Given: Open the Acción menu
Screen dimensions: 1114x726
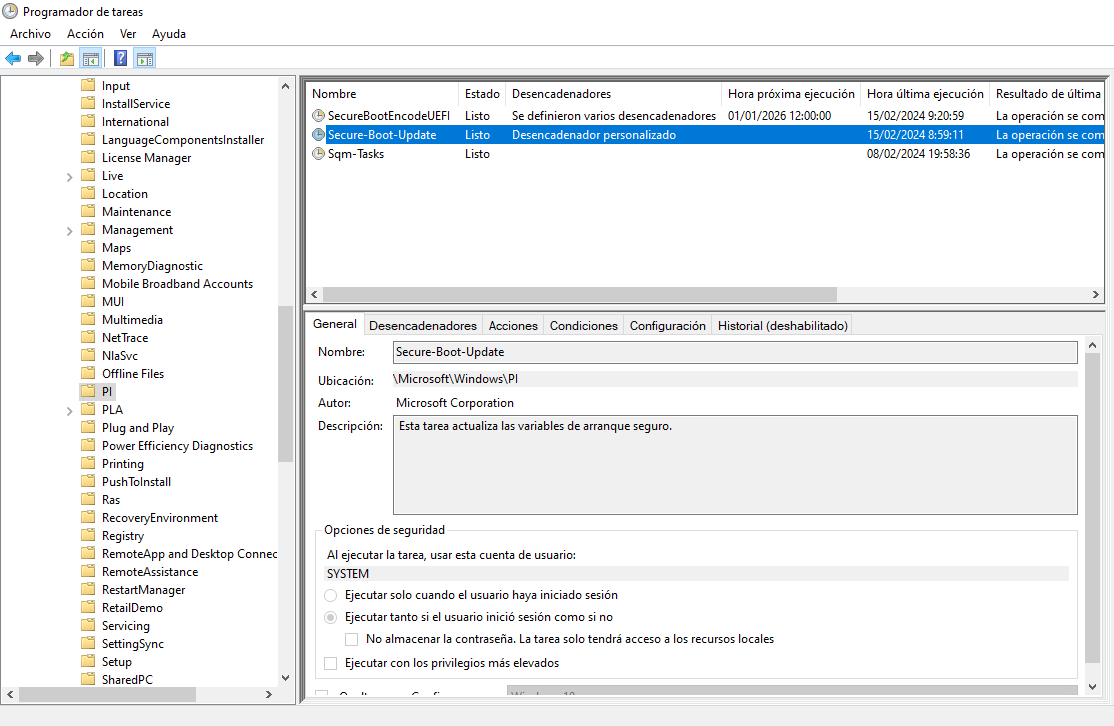Looking at the screenshot, I should click(85, 34).
